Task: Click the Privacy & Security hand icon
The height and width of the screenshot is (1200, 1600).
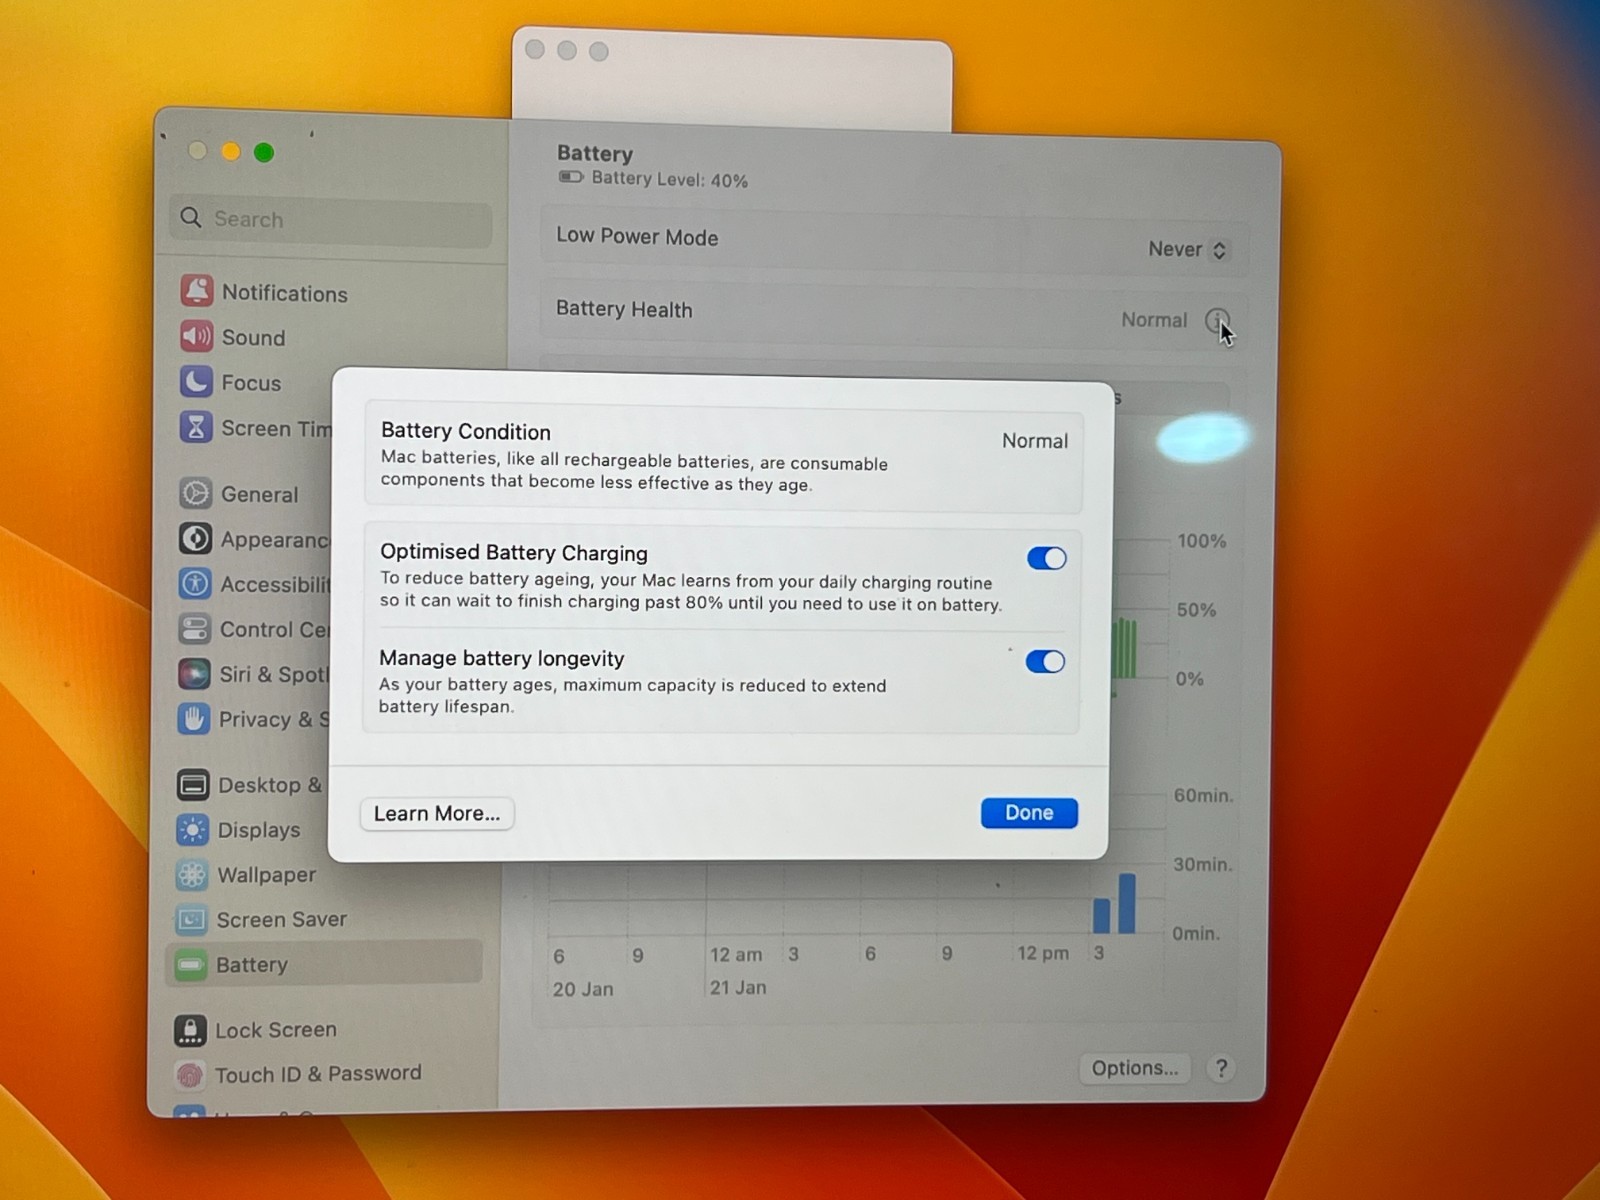Action: [193, 718]
